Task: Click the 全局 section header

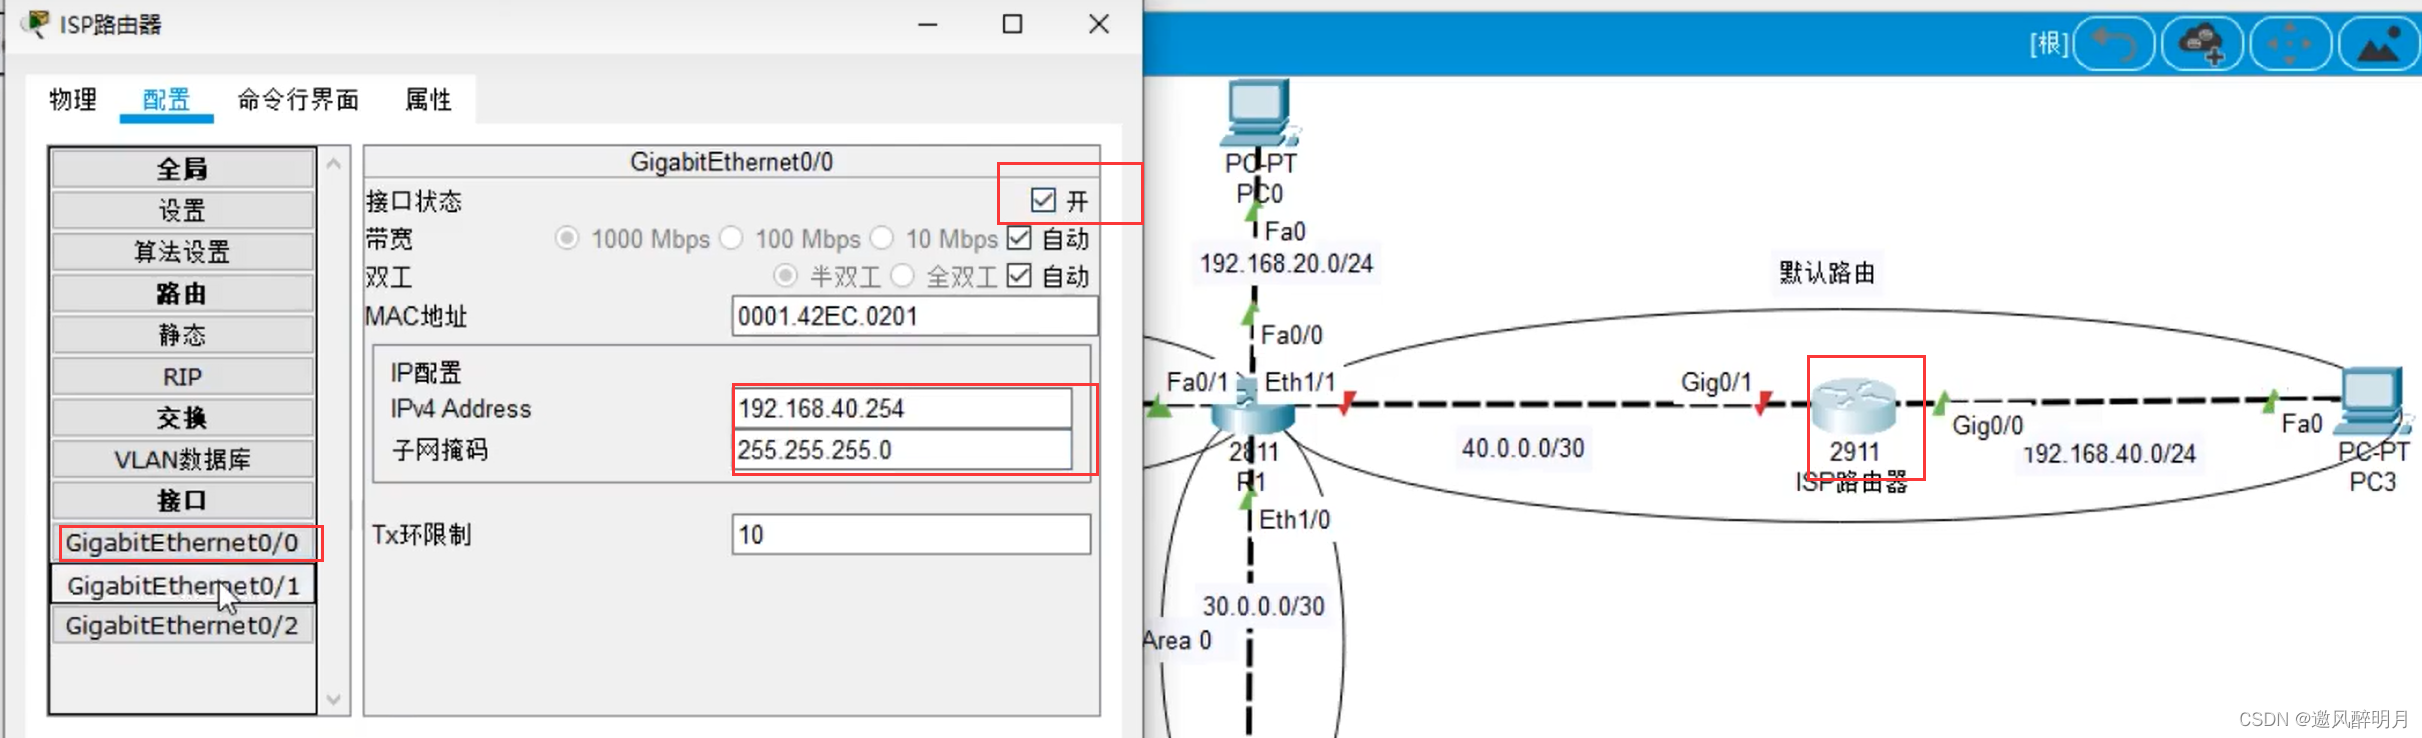Action: 182,168
